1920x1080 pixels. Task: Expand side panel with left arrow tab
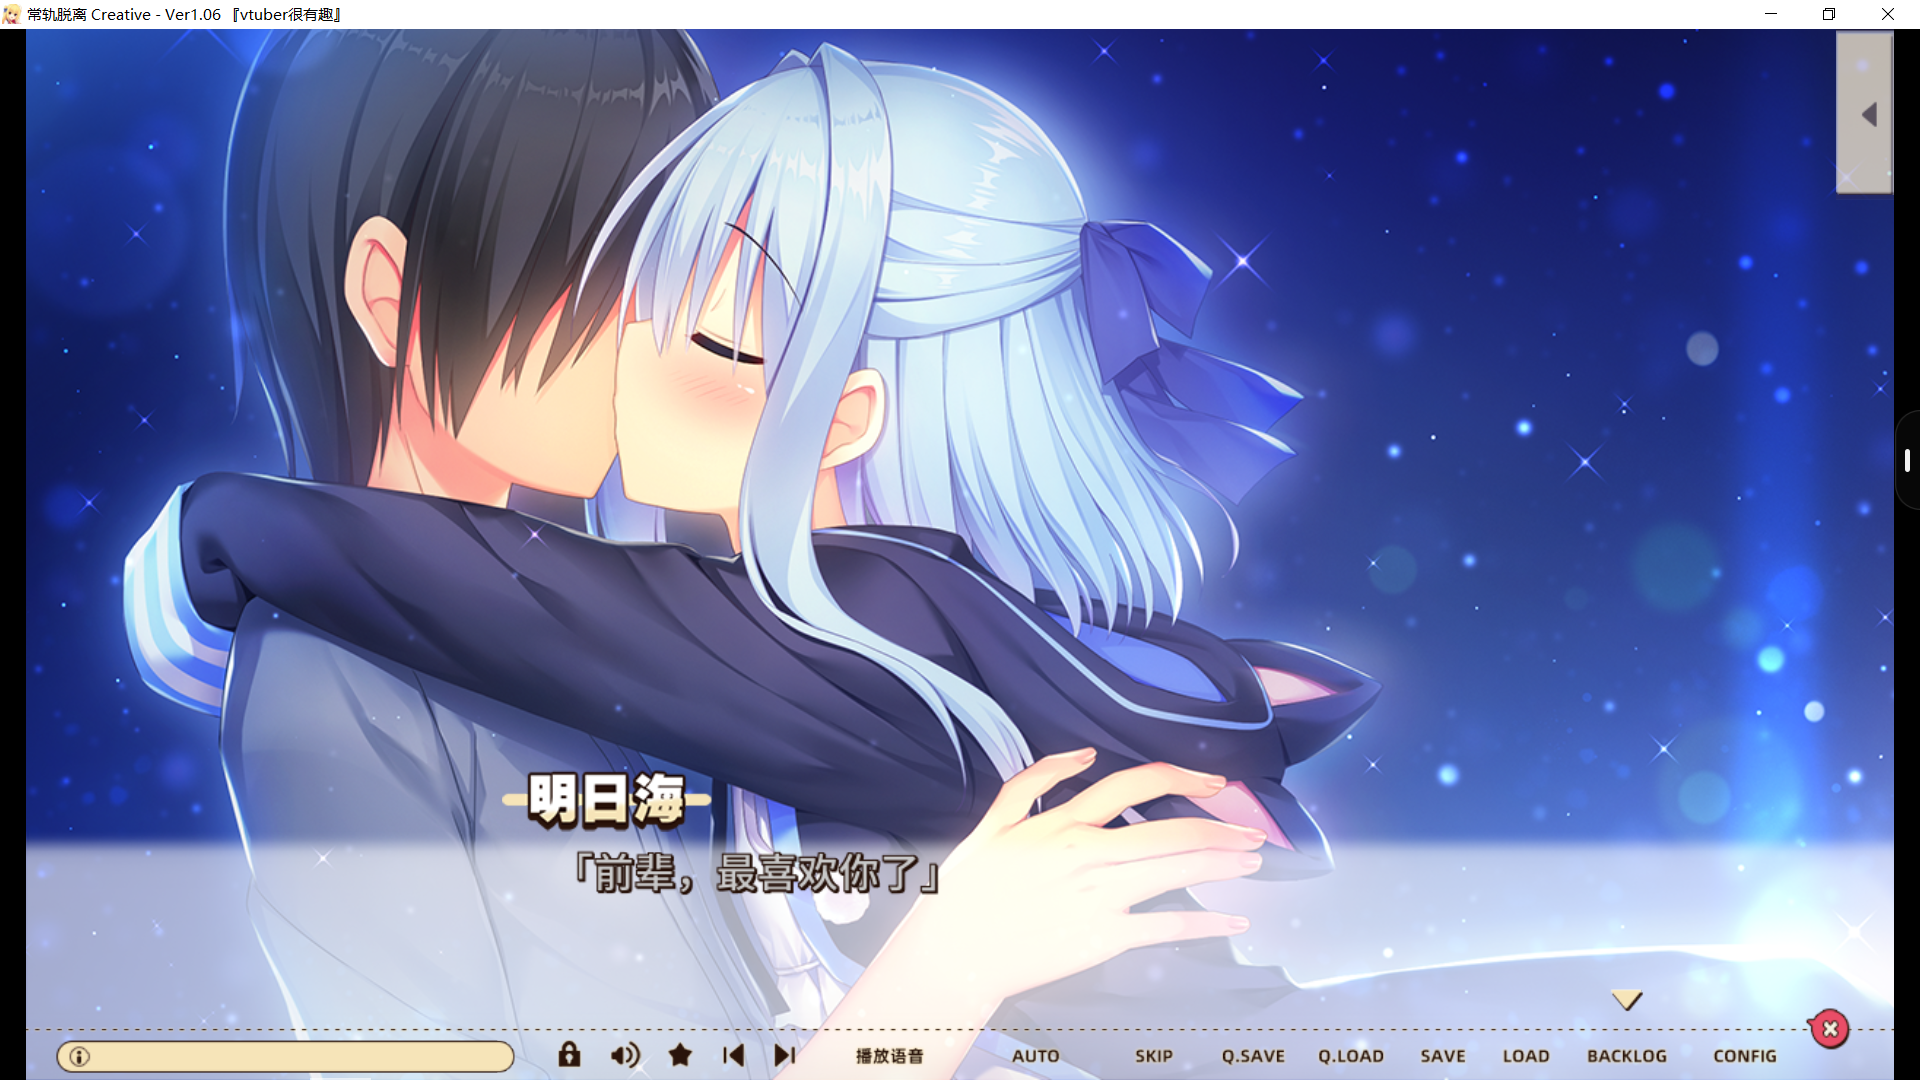tap(1865, 114)
